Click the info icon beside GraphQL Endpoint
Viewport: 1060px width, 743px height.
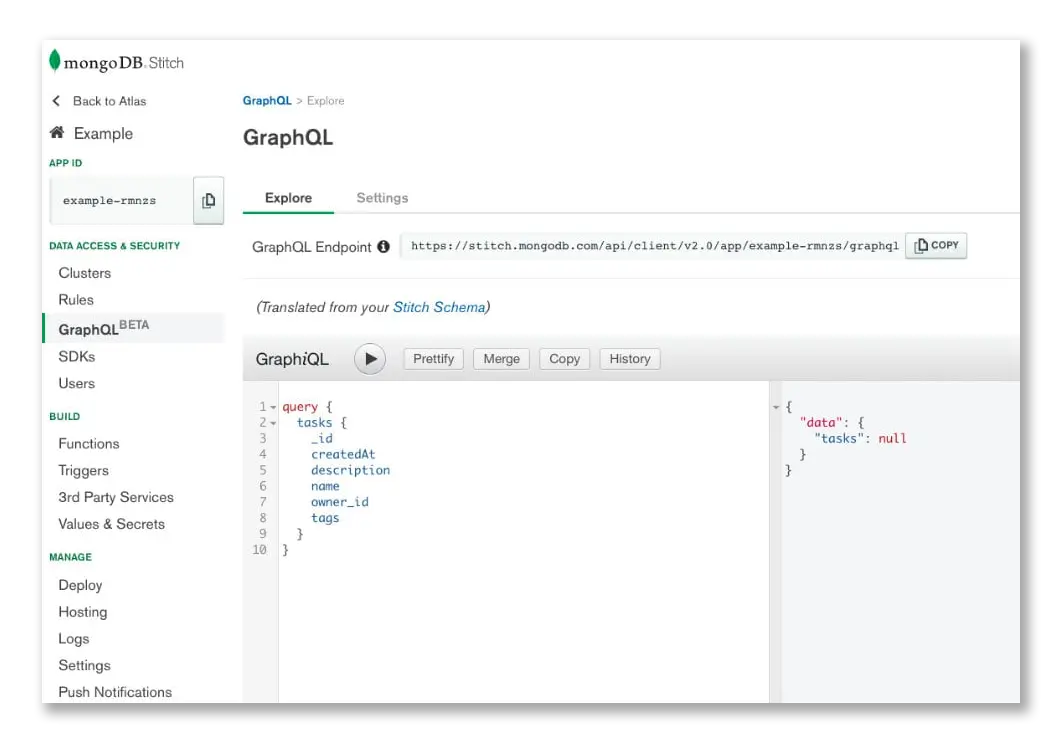[383, 247]
